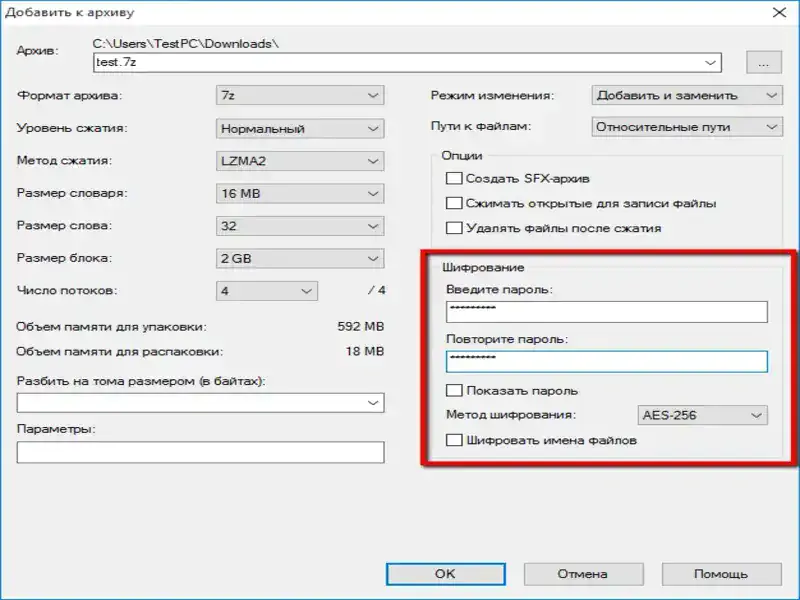Viewport: 800px width, 600px height.
Task: Confirm with the OK button
Action: [445, 574]
